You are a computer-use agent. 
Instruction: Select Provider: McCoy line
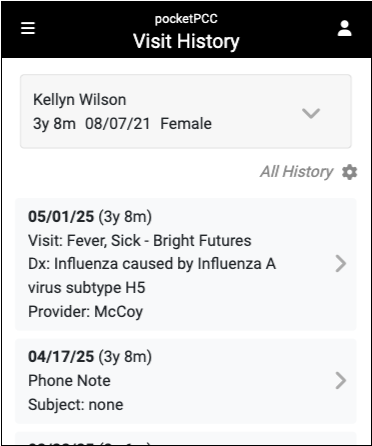[86, 312]
